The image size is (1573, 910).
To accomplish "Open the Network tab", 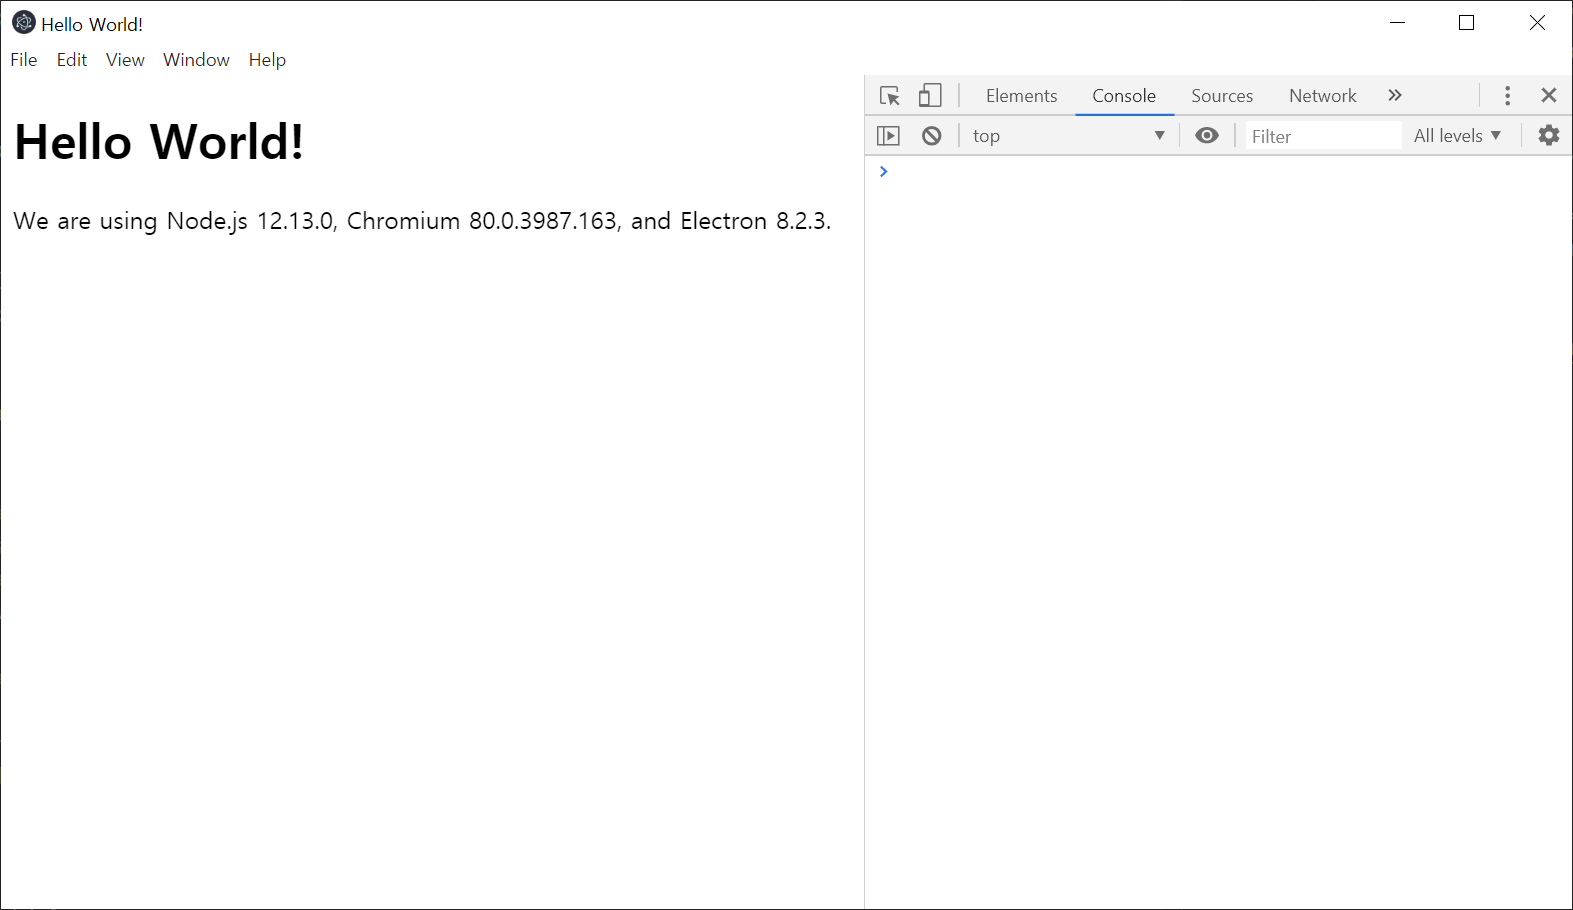I will coord(1322,96).
